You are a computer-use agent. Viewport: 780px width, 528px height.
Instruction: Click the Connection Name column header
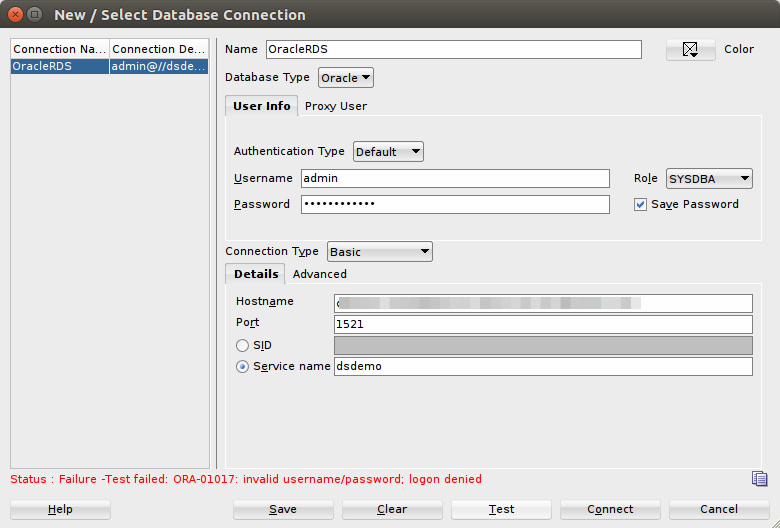(60, 49)
